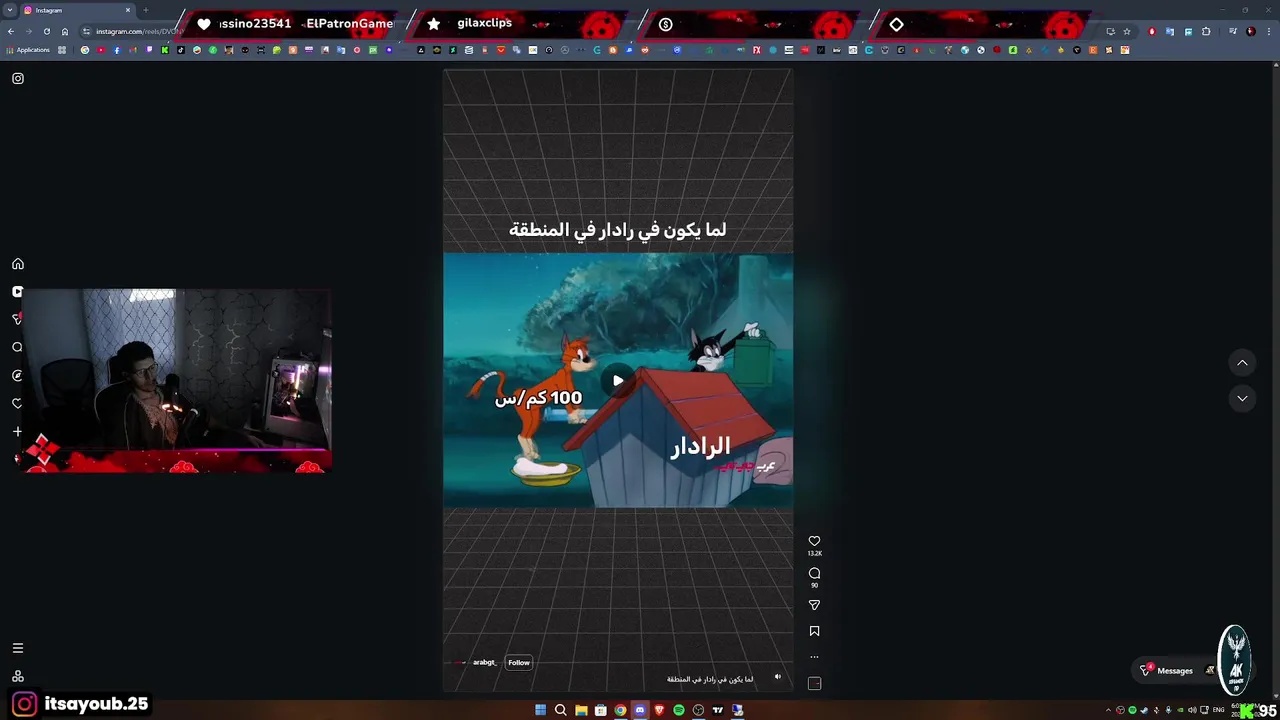Save the reel with the bookmark icon
This screenshot has height=720, width=1280.
pyautogui.click(x=814, y=631)
